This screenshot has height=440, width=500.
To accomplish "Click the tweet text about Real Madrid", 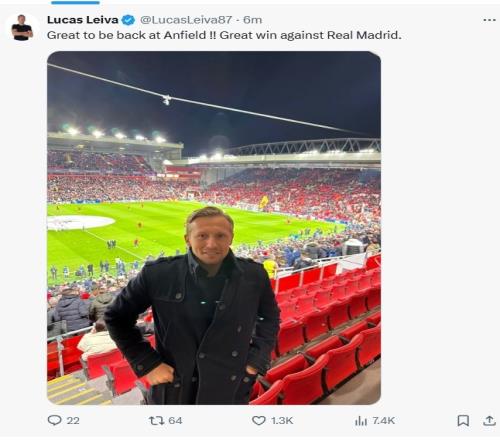I will pos(224,35).
